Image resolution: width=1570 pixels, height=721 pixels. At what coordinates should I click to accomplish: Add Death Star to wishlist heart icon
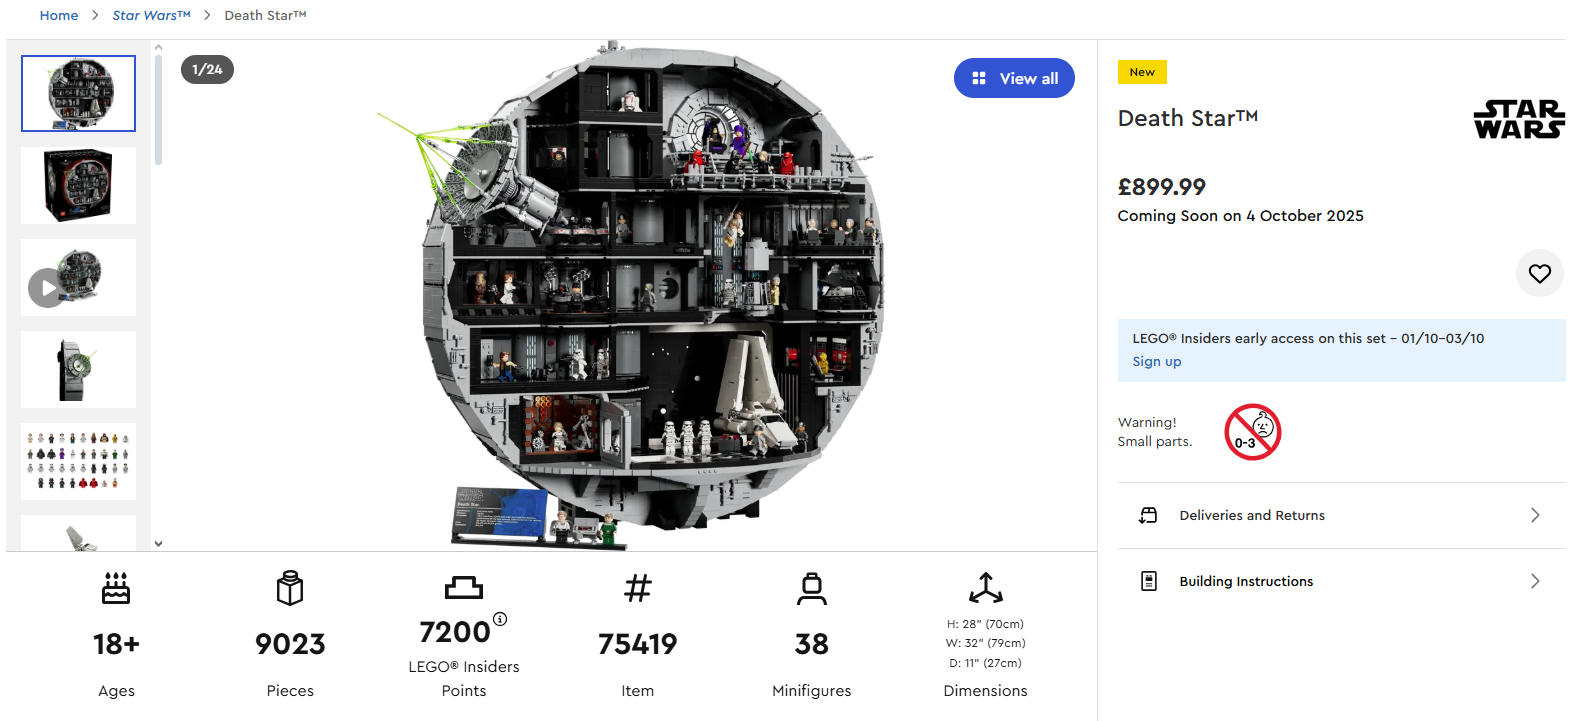[x=1539, y=273]
